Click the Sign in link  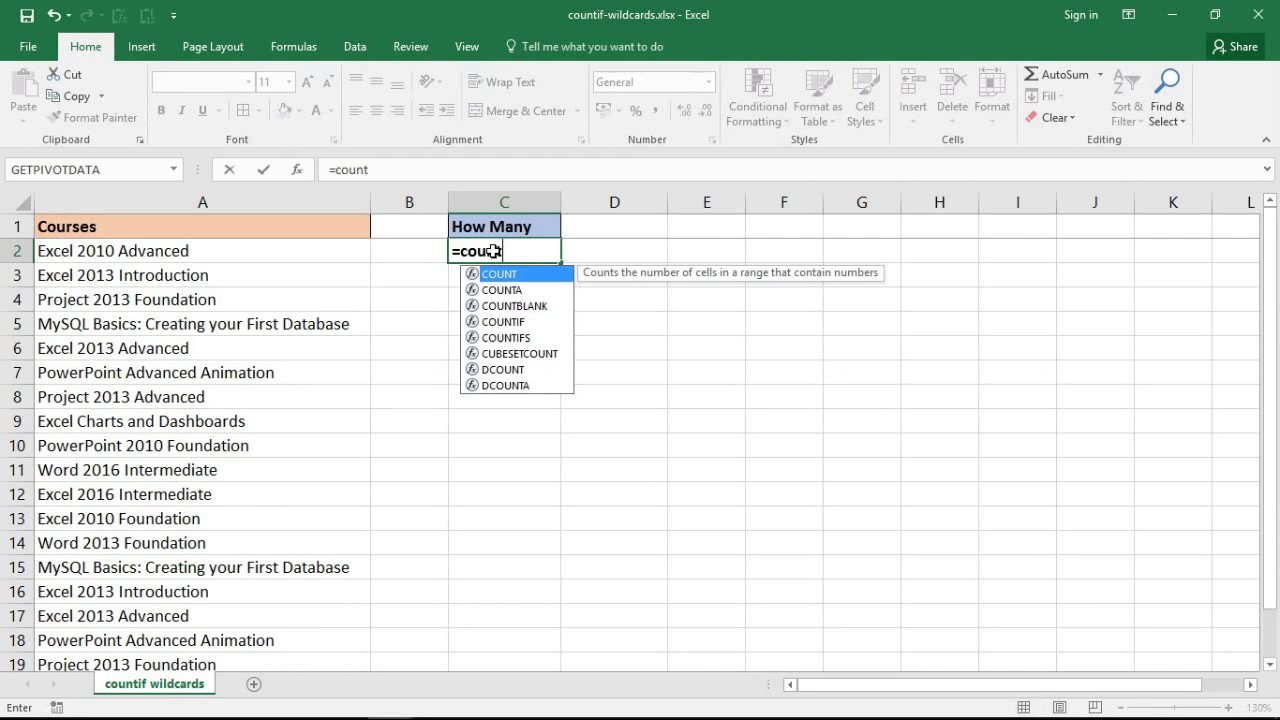point(1080,15)
